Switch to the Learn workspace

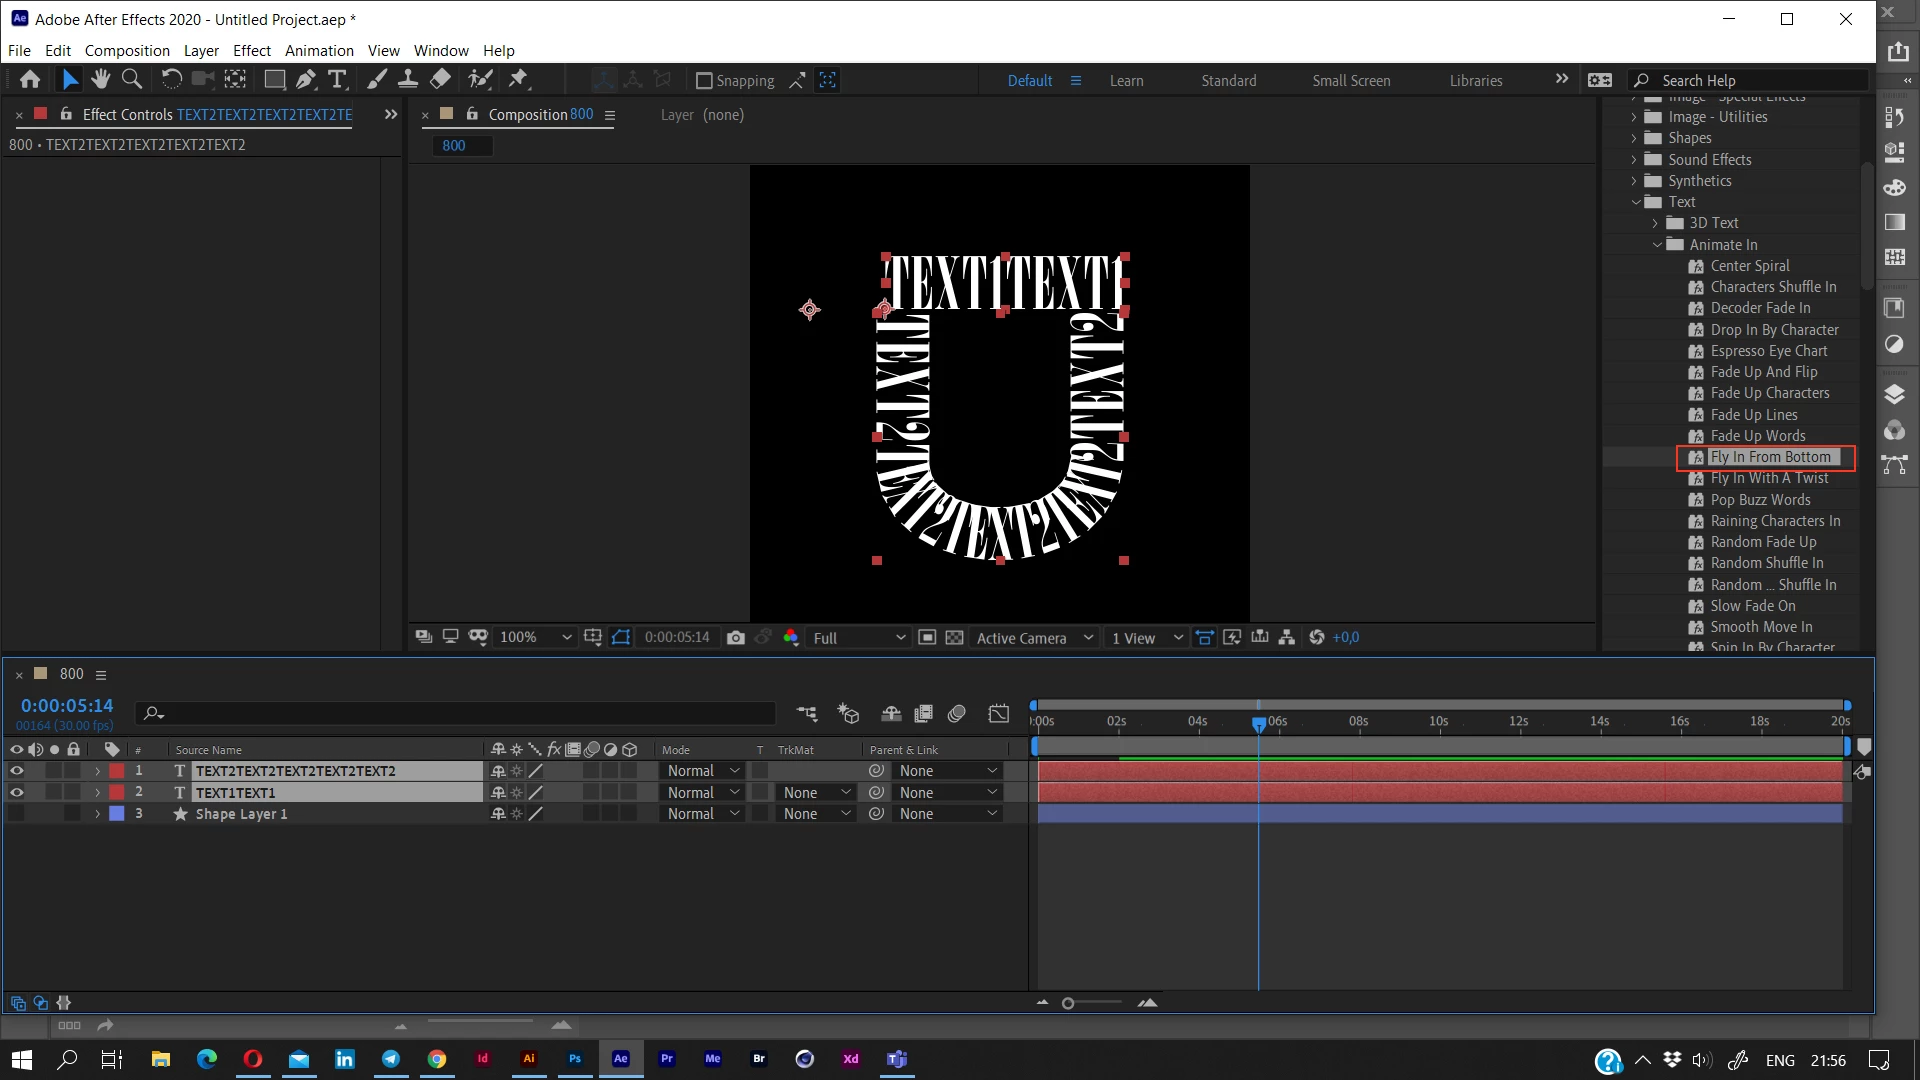(x=1126, y=81)
